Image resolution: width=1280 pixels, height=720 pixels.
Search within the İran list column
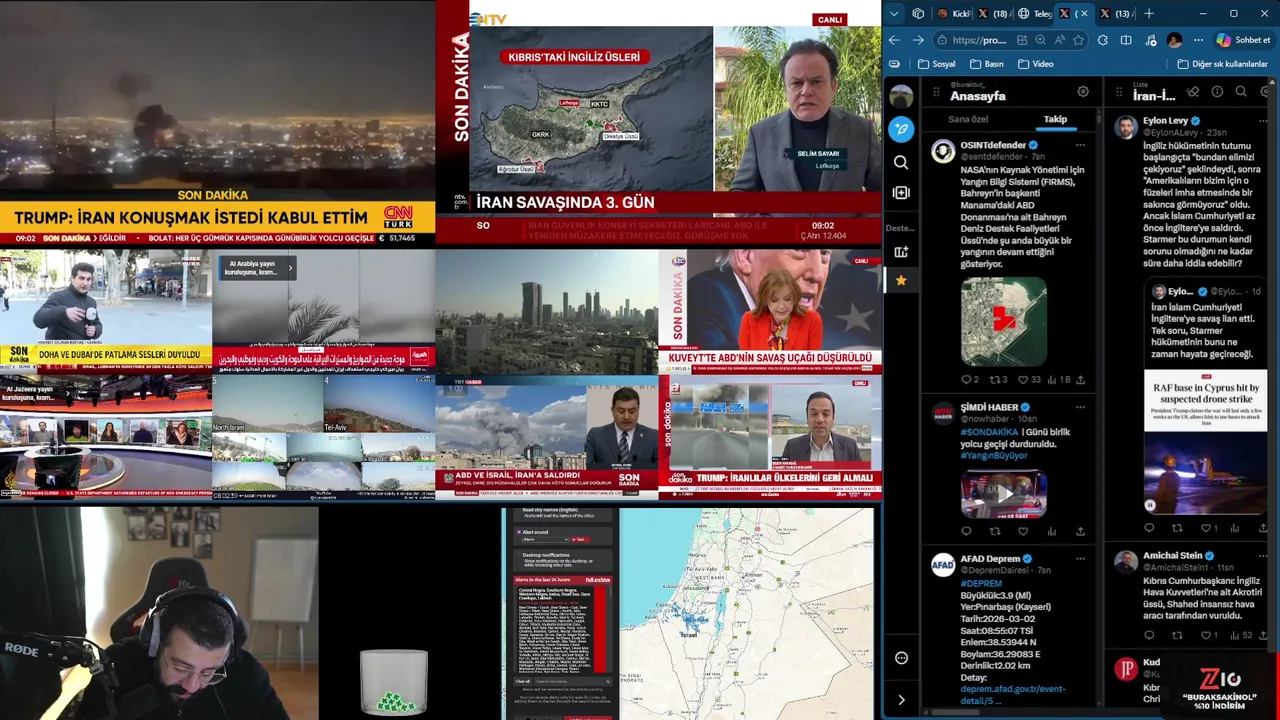(x=1241, y=91)
